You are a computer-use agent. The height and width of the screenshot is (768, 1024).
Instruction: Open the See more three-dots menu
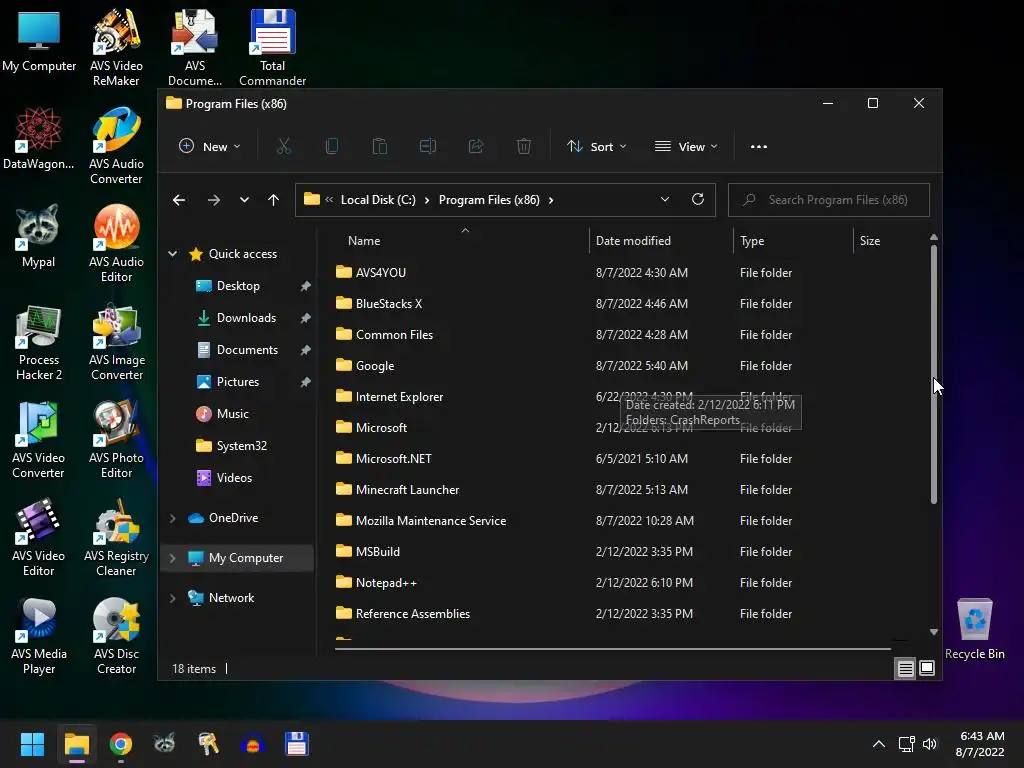(759, 146)
